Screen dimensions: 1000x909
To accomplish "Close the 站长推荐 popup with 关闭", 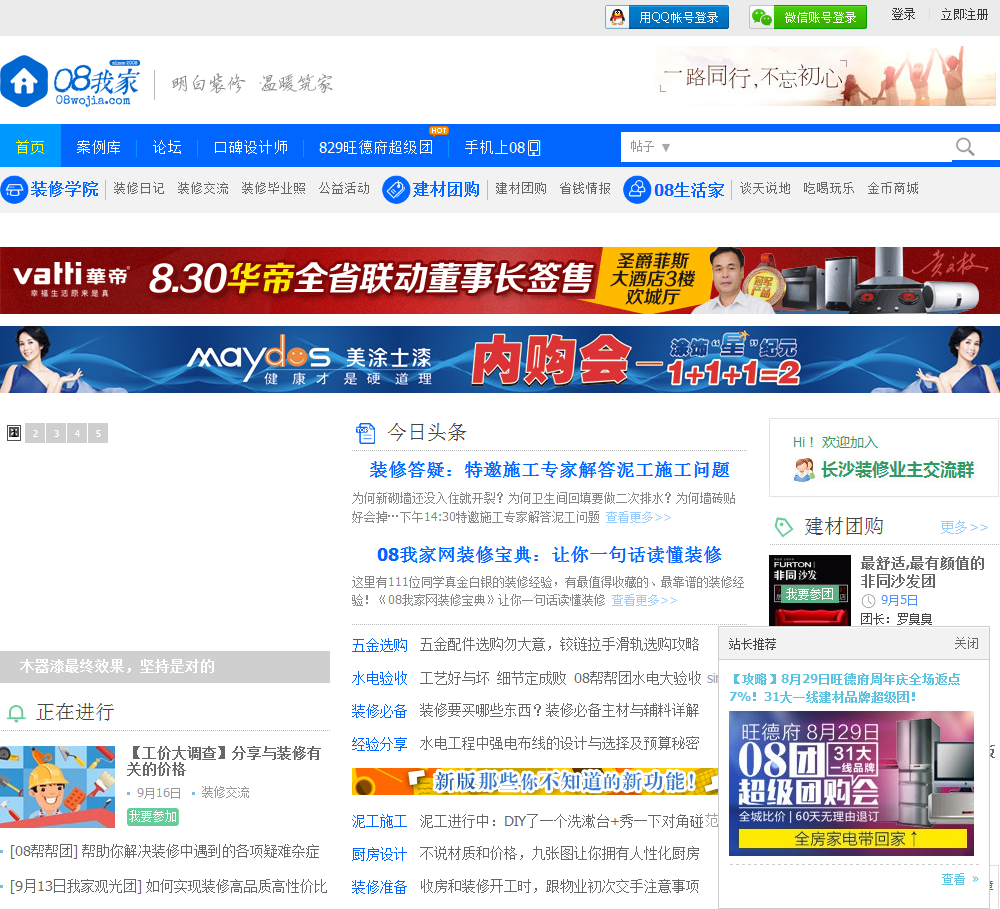I will pos(966,644).
